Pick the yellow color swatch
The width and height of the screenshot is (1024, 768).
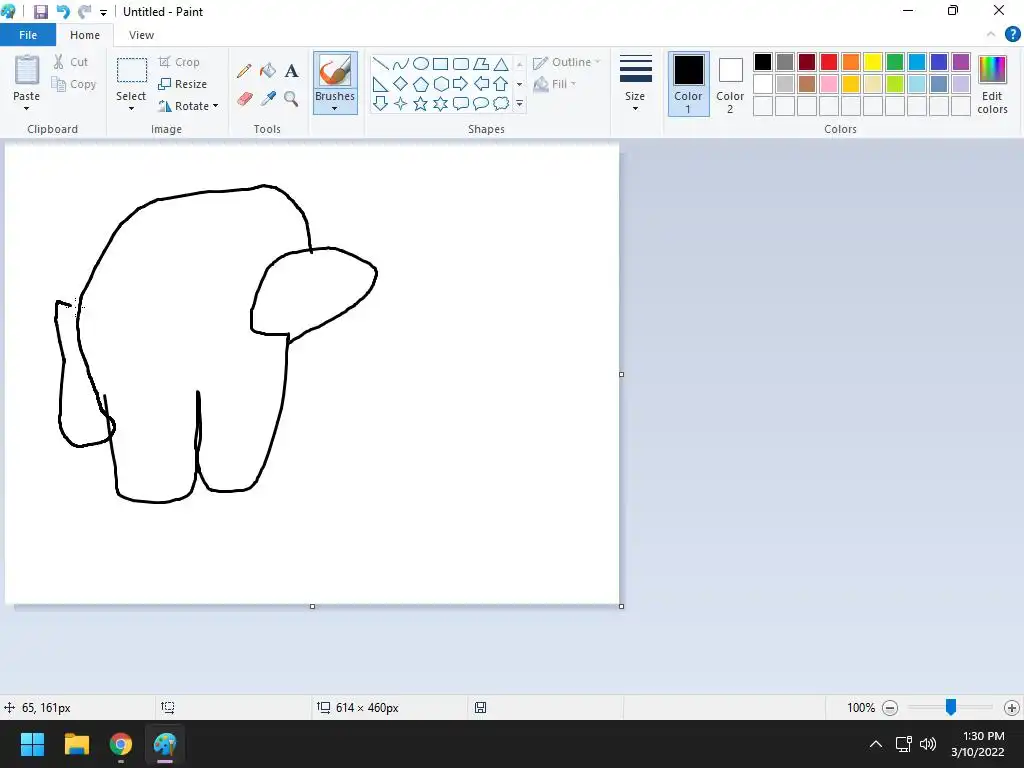pyautogui.click(x=873, y=62)
